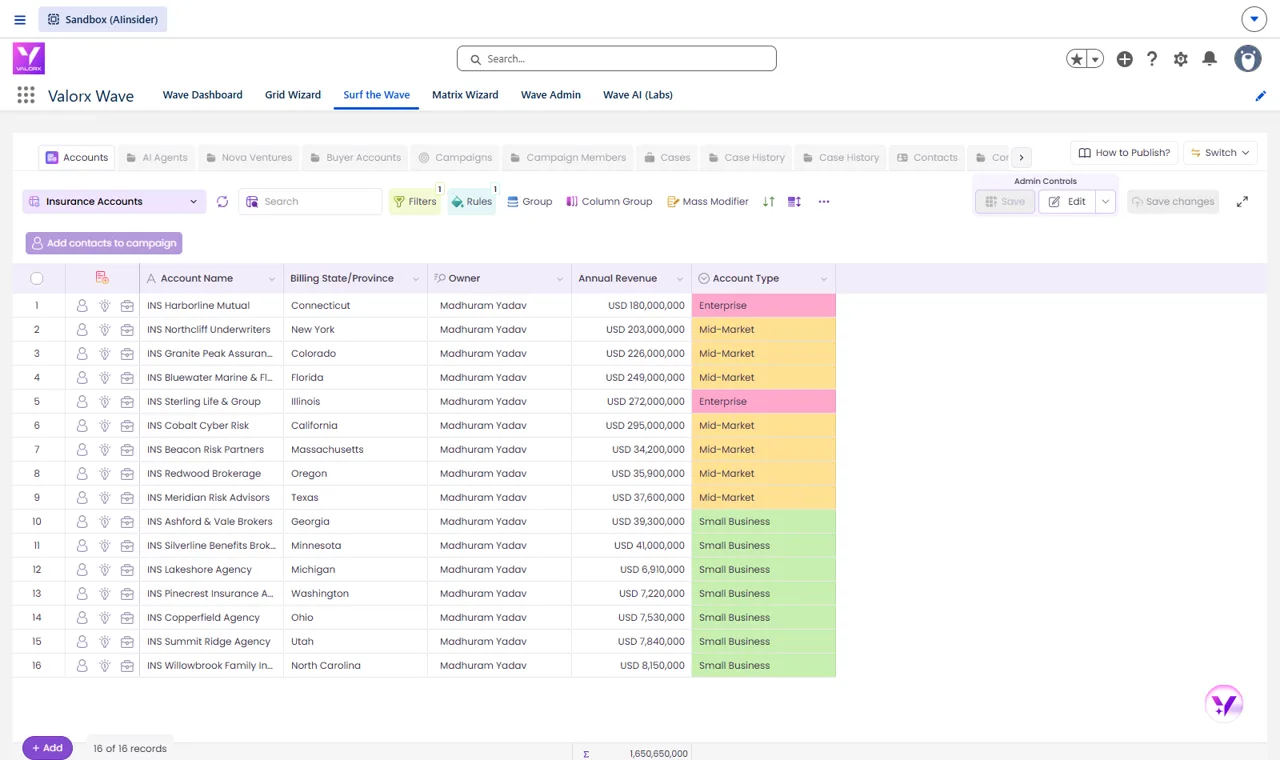Viewport: 1280px width, 760px height.
Task: Open Account Name column dropdown arrow
Action: tap(271, 279)
